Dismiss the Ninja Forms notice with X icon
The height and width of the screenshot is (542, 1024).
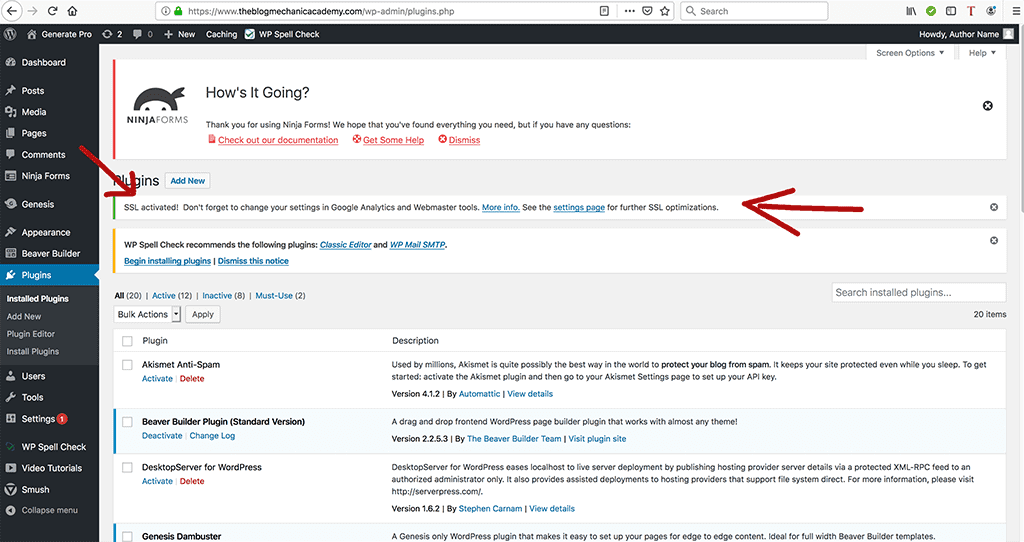(987, 106)
